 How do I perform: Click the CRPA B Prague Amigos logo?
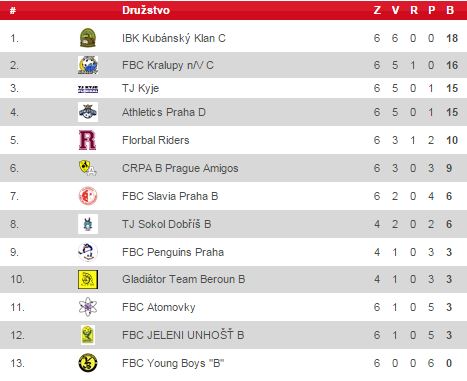(88, 168)
